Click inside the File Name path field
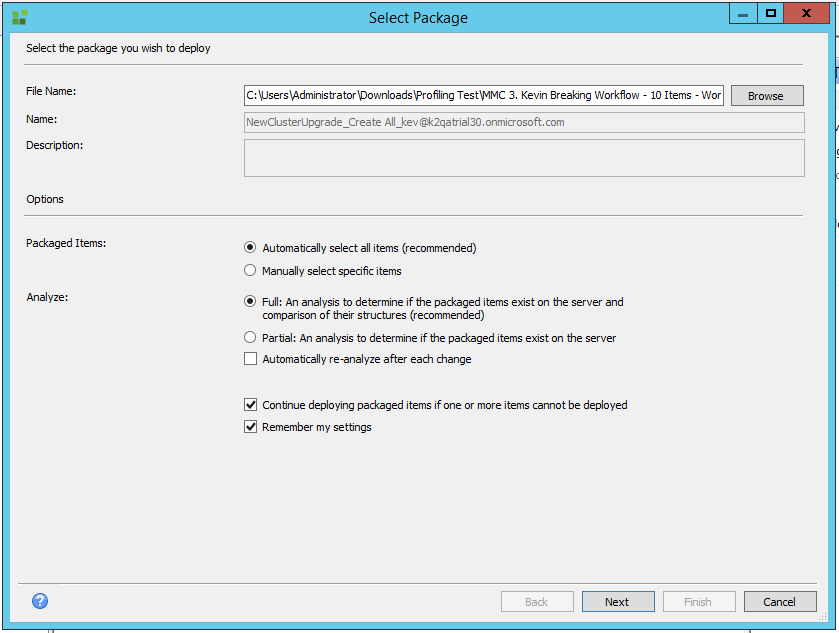839x633 pixels. pos(483,96)
